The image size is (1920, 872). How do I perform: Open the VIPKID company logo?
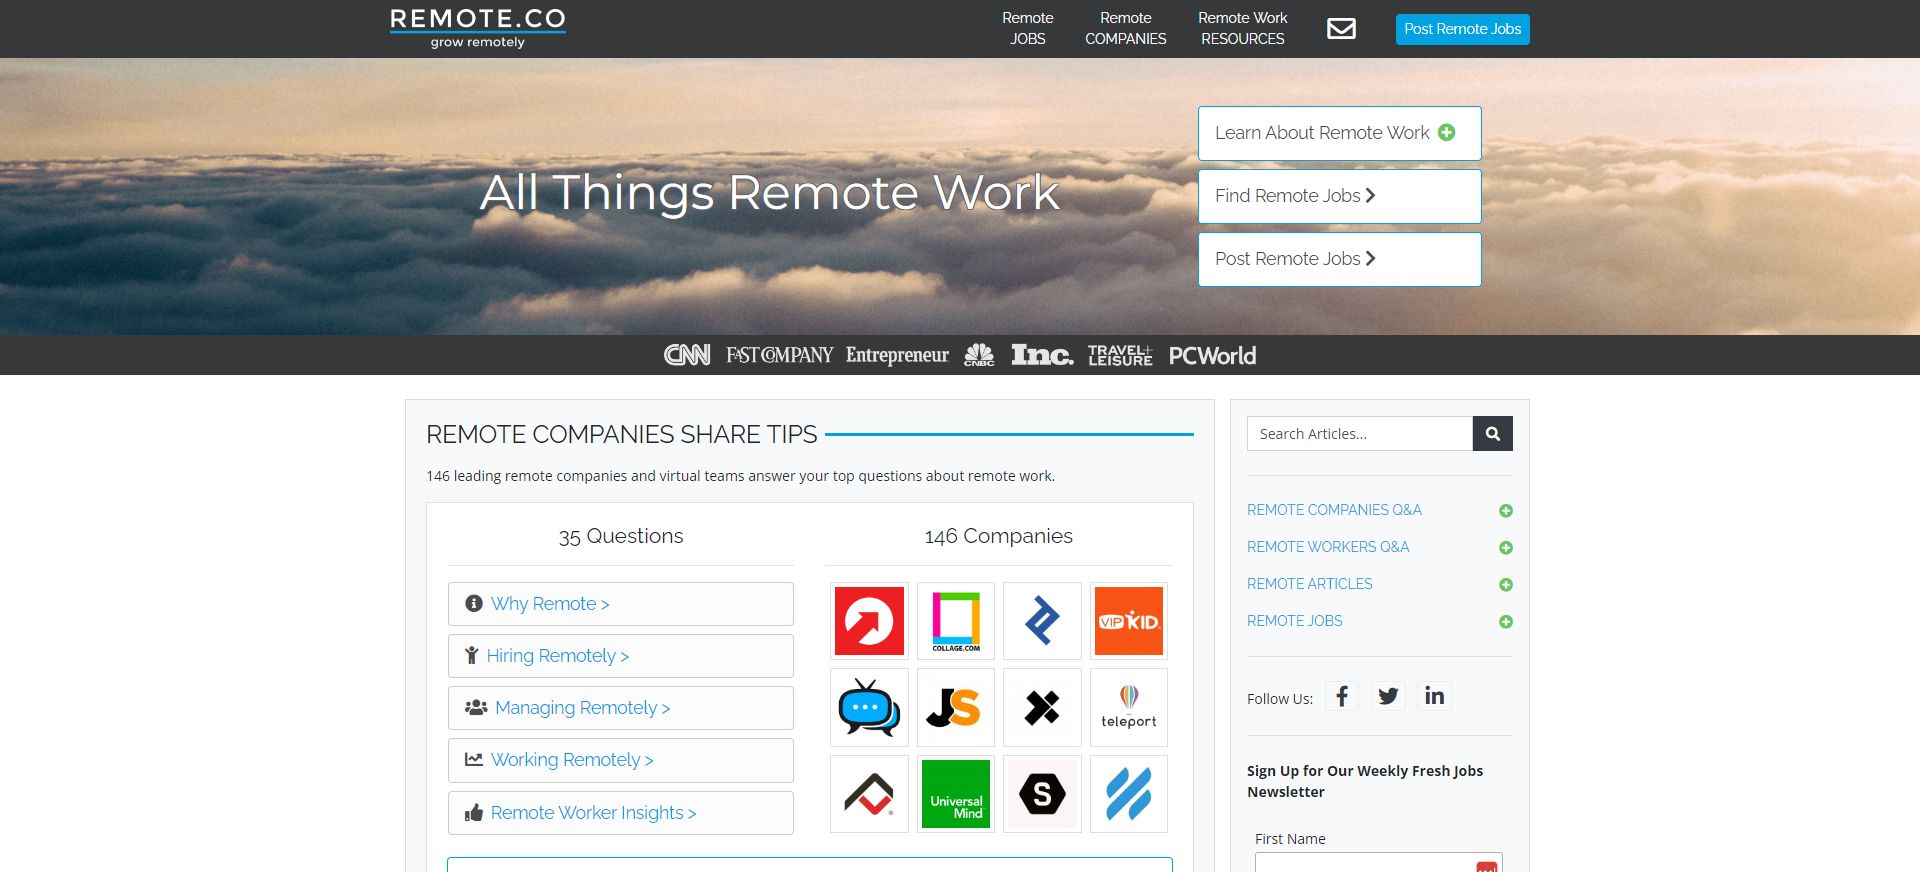tap(1129, 621)
